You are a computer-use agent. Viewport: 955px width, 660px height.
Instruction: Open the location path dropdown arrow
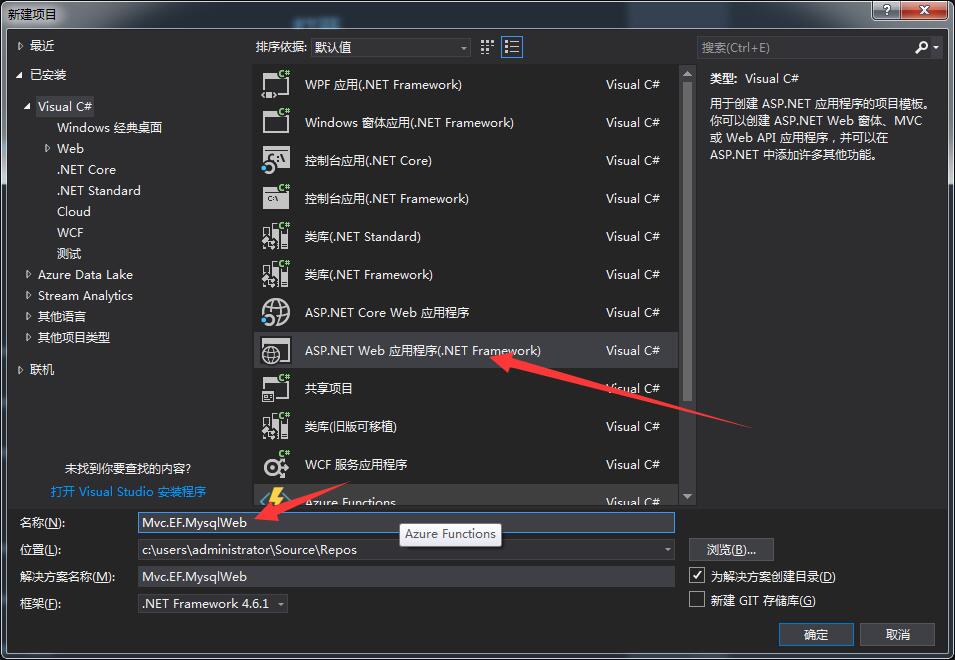[x=668, y=549]
